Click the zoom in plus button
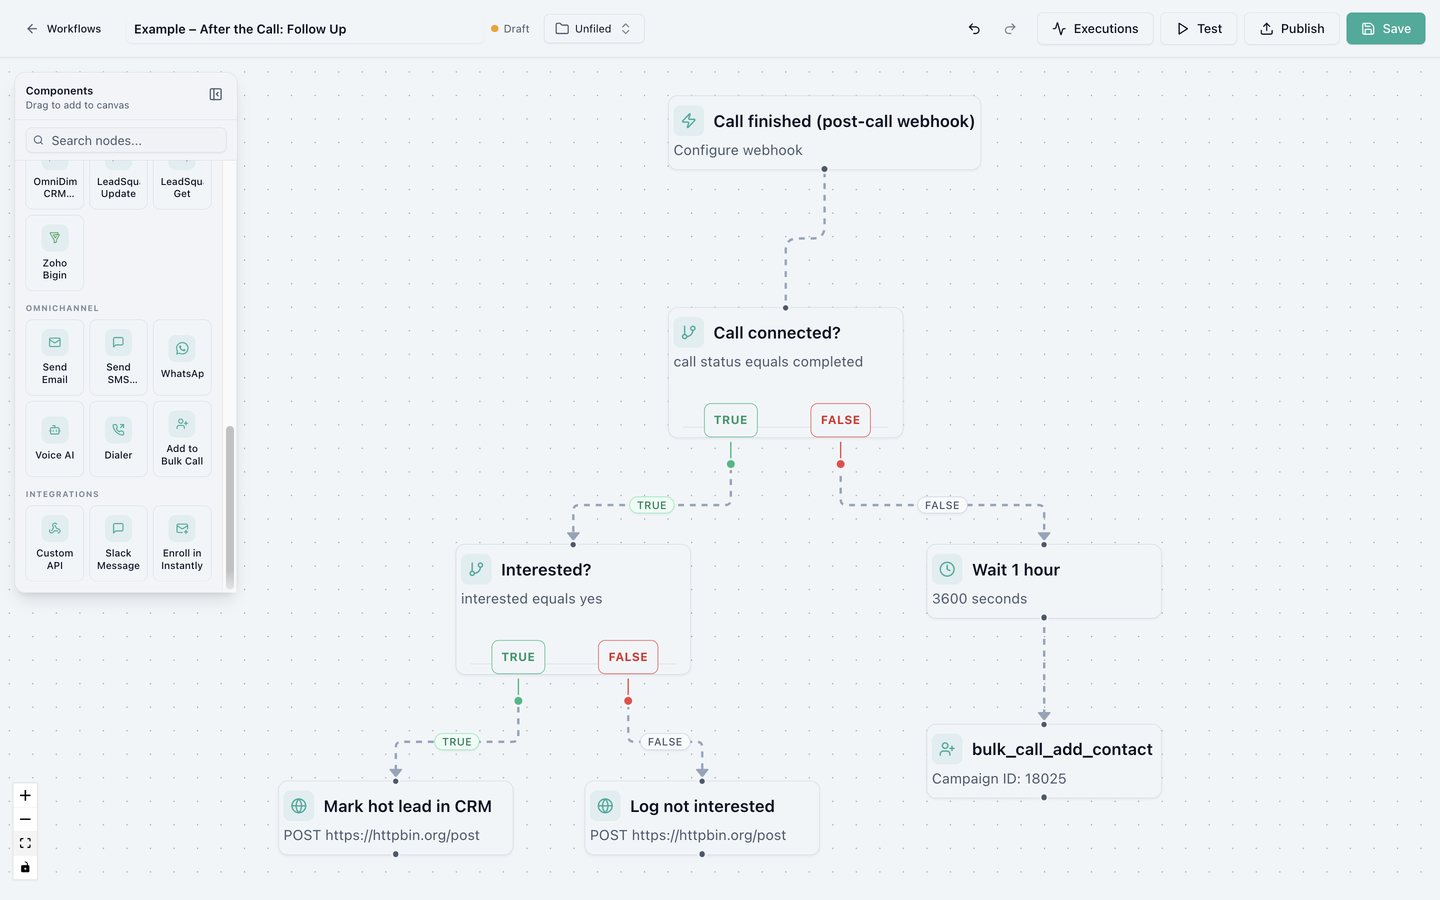The width and height of the screenshot is (1440, 900). (25, 796)
